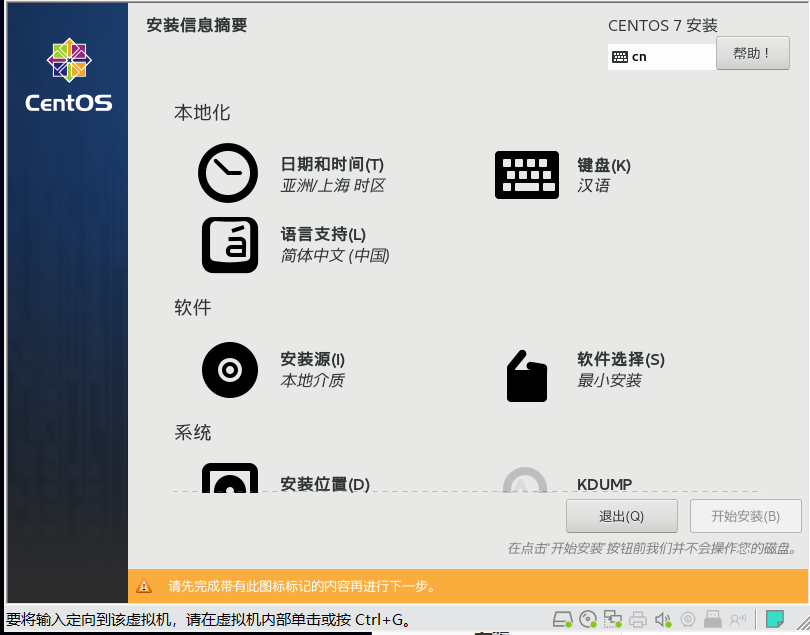Open 安装源(I) settings
Viewport: 810px width, 635px height.
(313, 359)
